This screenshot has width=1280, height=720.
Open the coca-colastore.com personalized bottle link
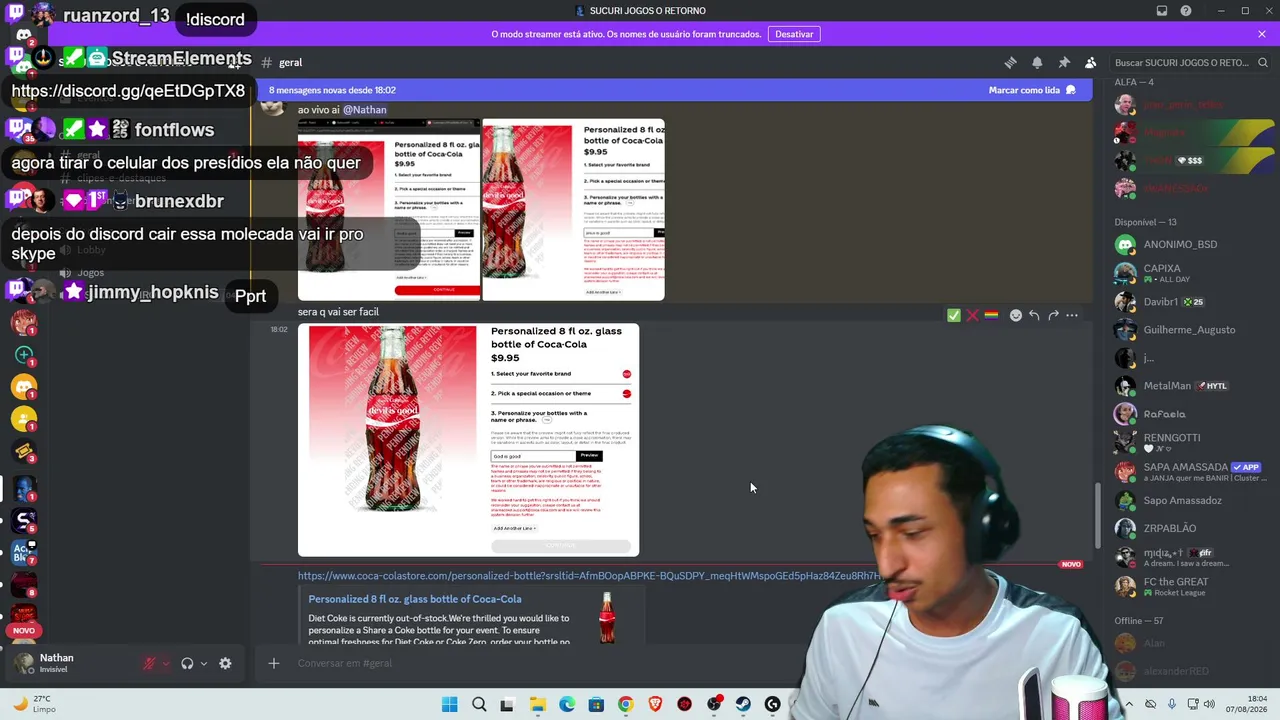click(589, 576)
